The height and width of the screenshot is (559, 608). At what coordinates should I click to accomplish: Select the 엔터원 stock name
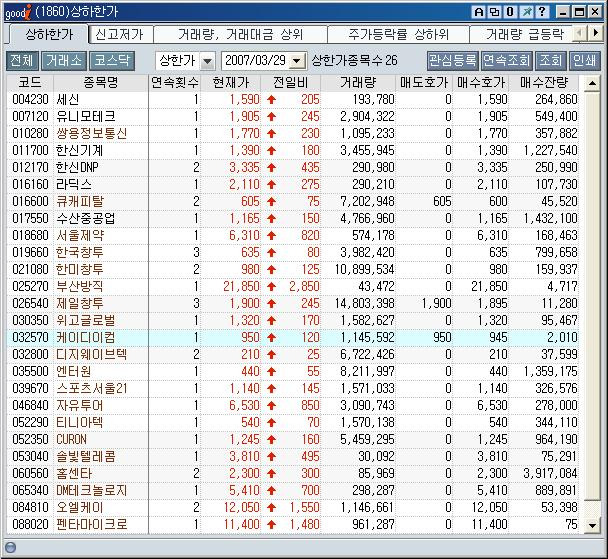click(74, 372)
